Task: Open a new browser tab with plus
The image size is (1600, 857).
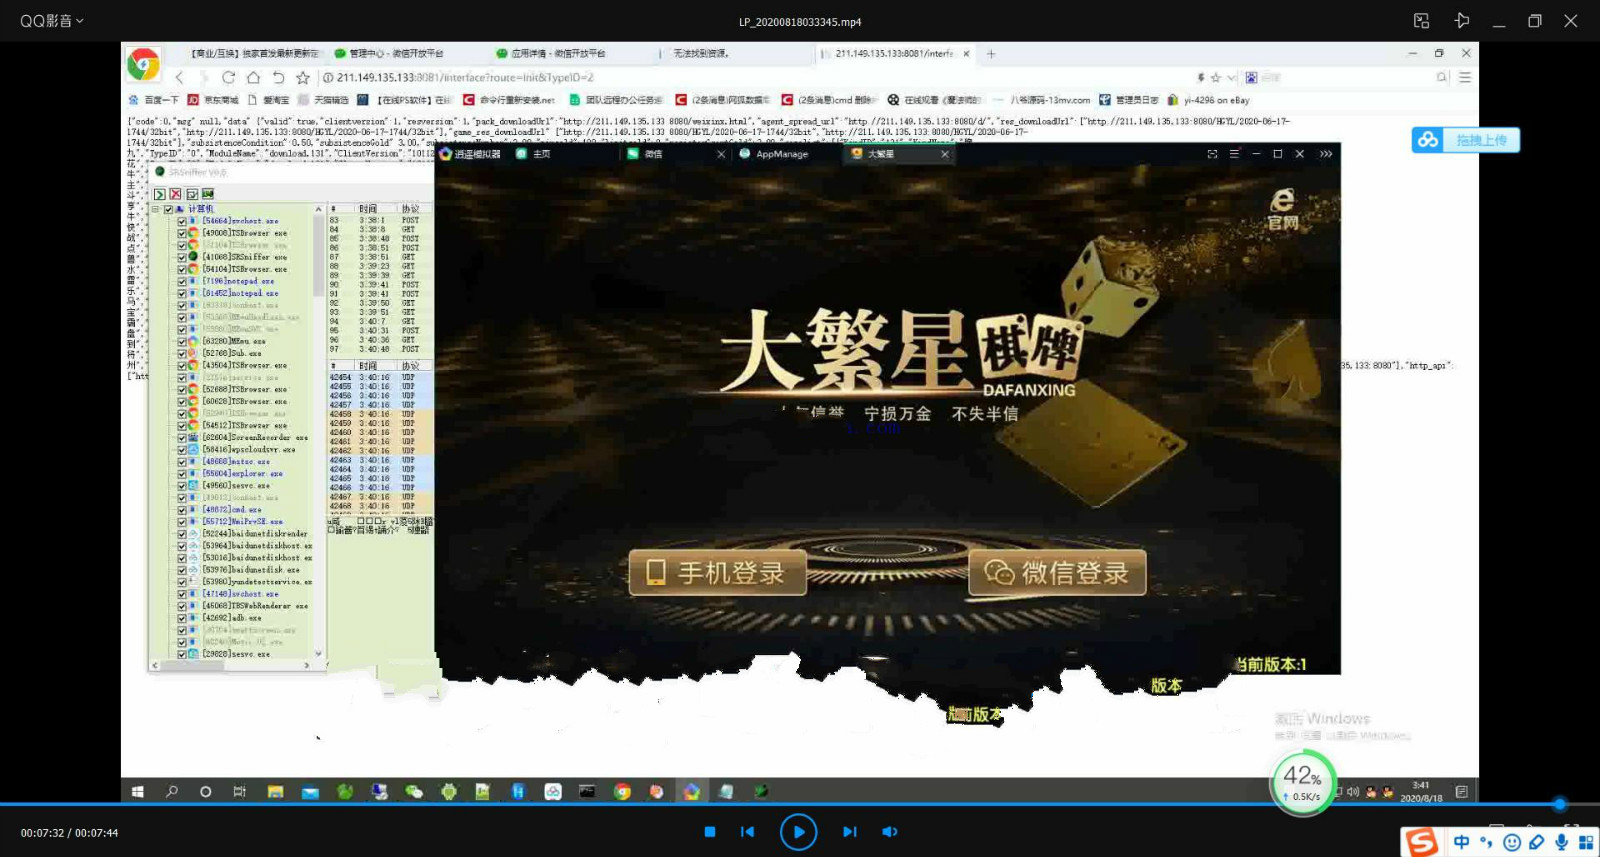Action: (x=991, y=53)
